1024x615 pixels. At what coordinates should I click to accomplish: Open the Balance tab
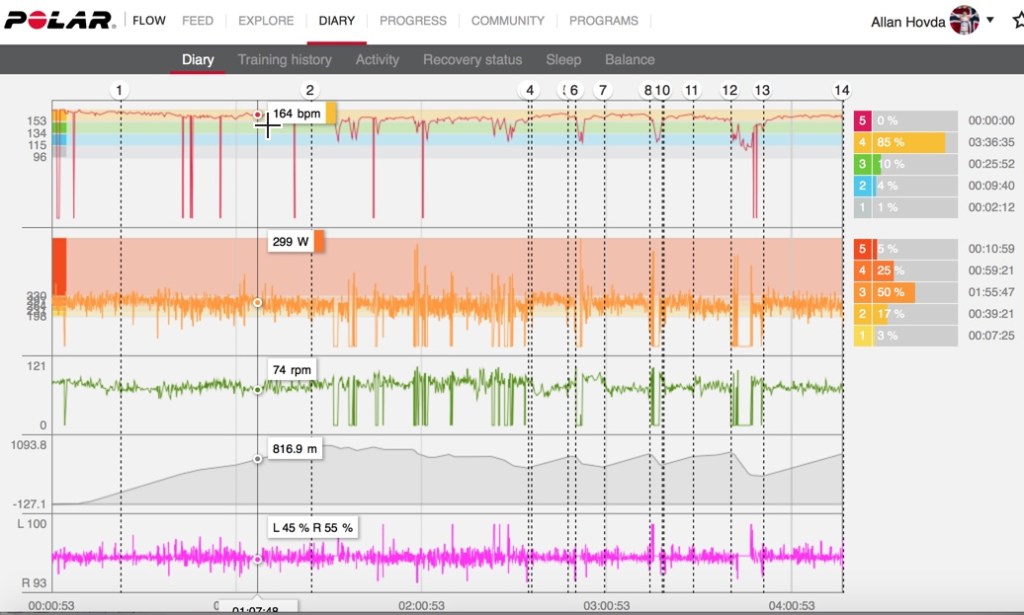coord(630,59)
